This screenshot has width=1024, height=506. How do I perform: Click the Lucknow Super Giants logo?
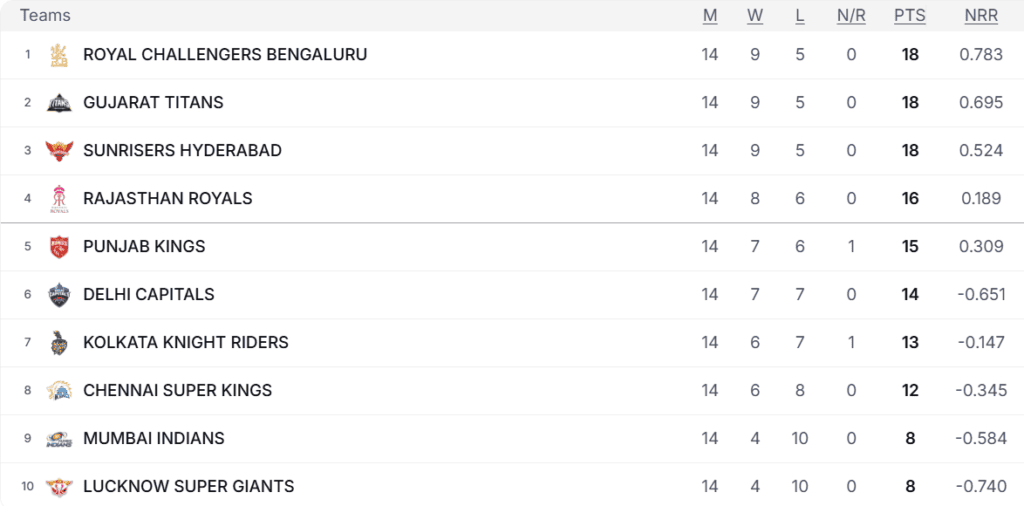pos(59,487)
